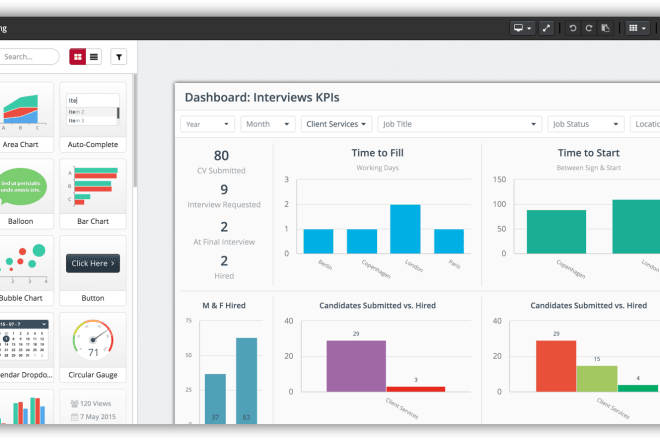Viewport: 660px width, 440px height.
Task: Switch widget list to list view
Action: click(94, 56)
